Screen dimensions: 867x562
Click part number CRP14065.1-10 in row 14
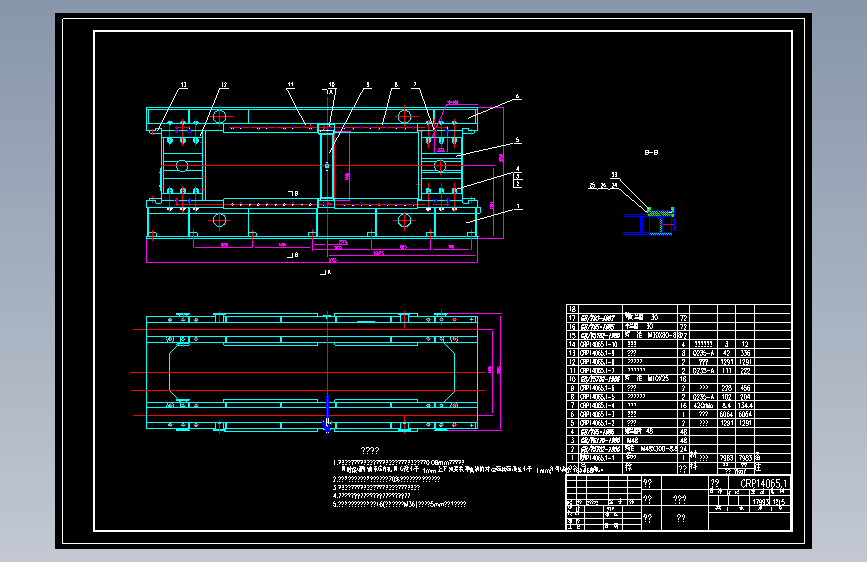598,344
